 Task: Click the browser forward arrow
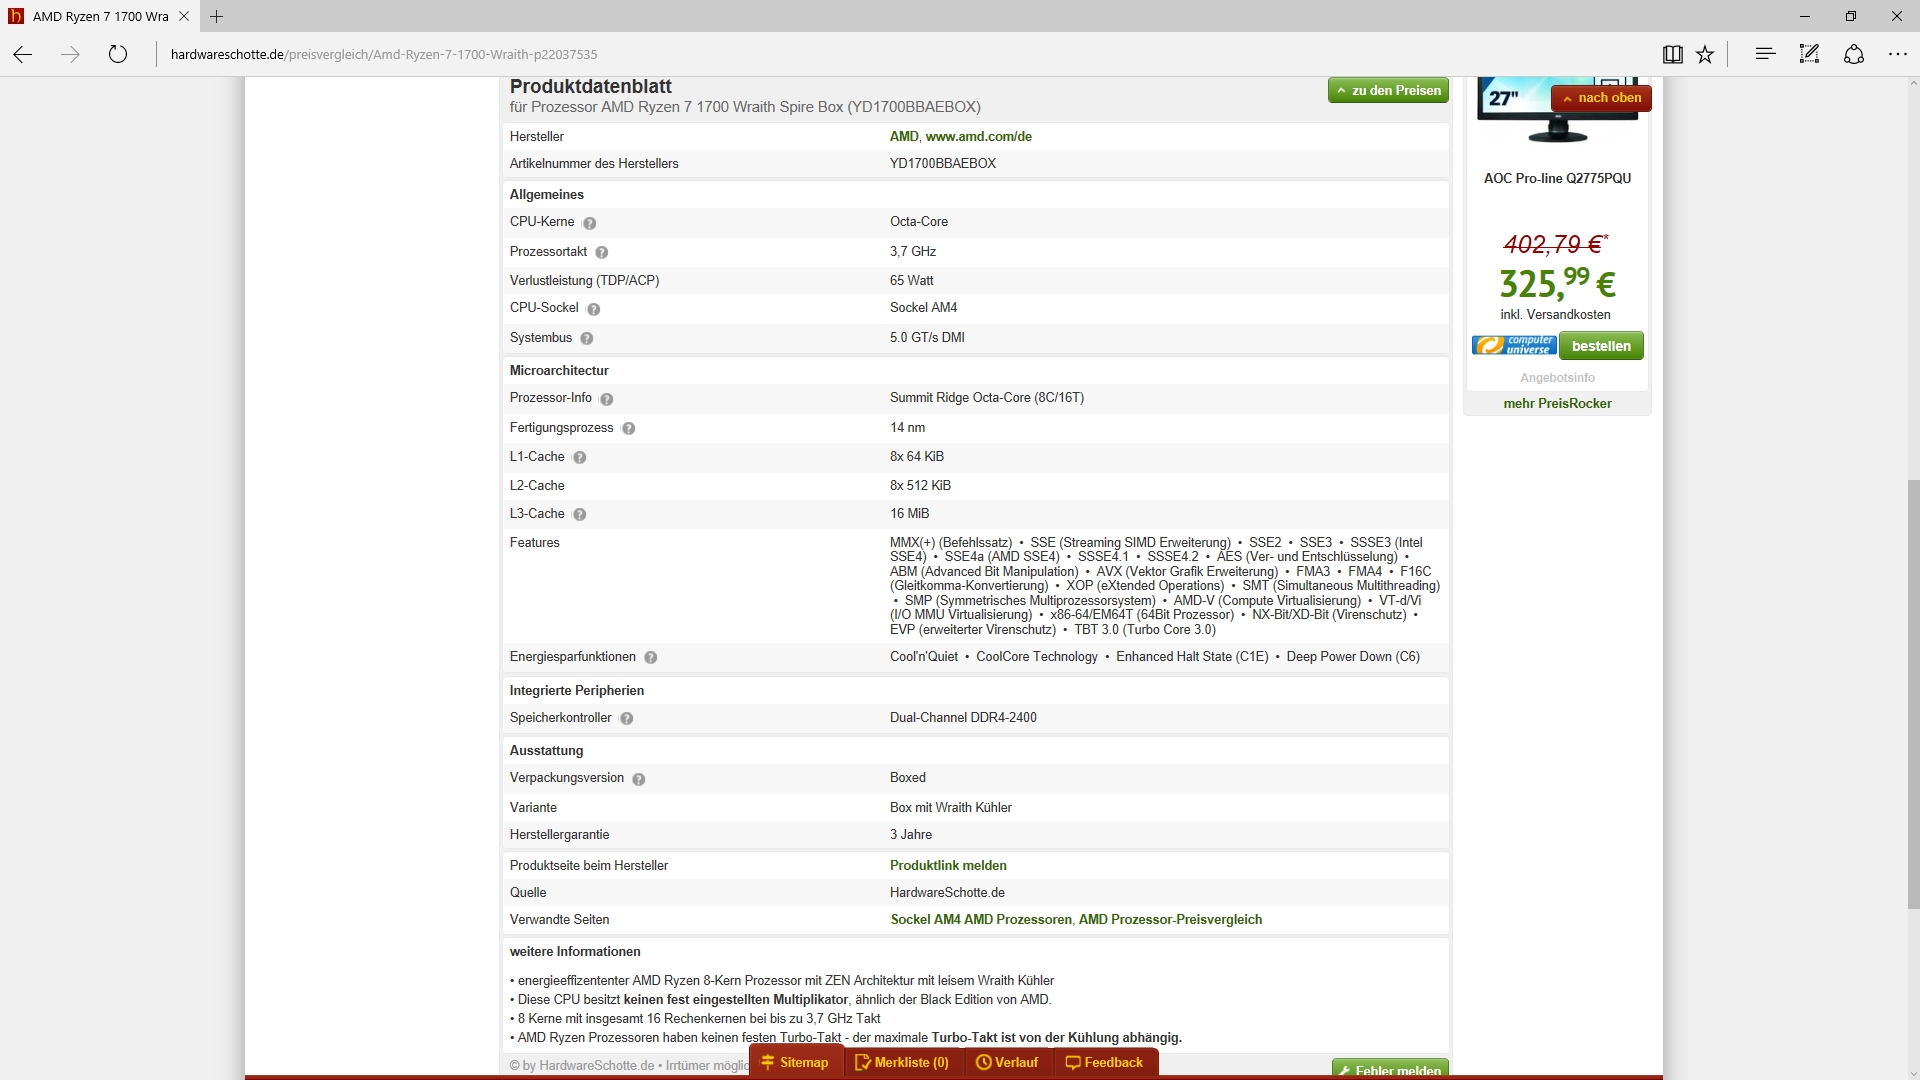[x=70, y=54]
